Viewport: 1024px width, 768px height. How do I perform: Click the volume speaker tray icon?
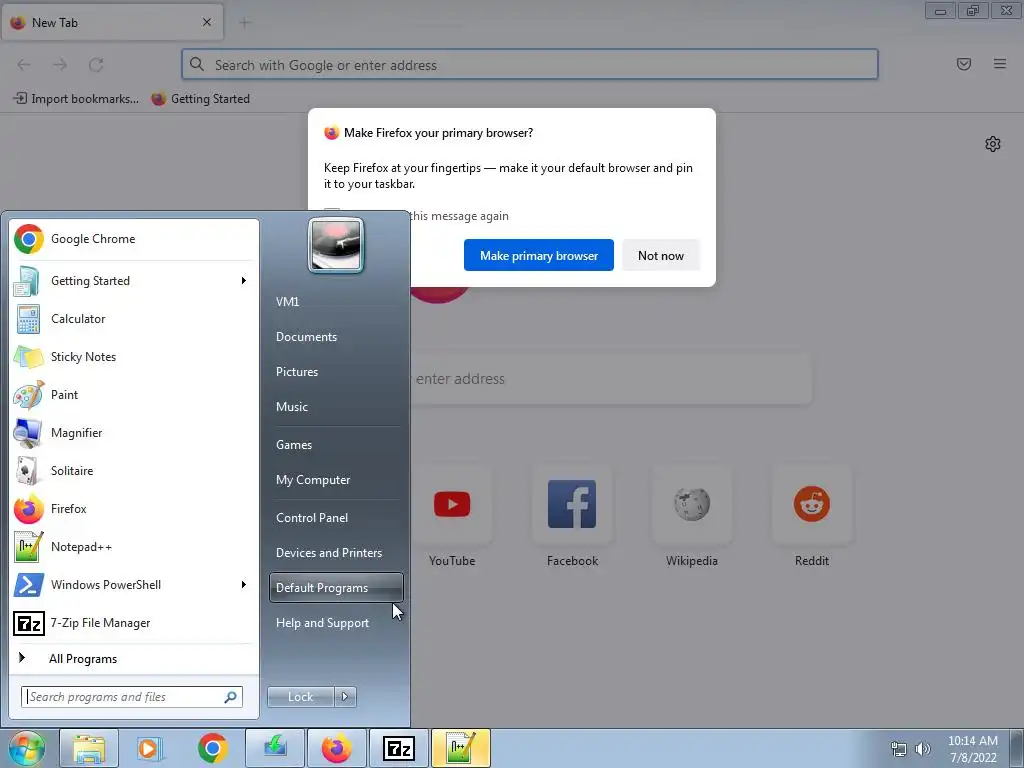(x=923, y=749)
